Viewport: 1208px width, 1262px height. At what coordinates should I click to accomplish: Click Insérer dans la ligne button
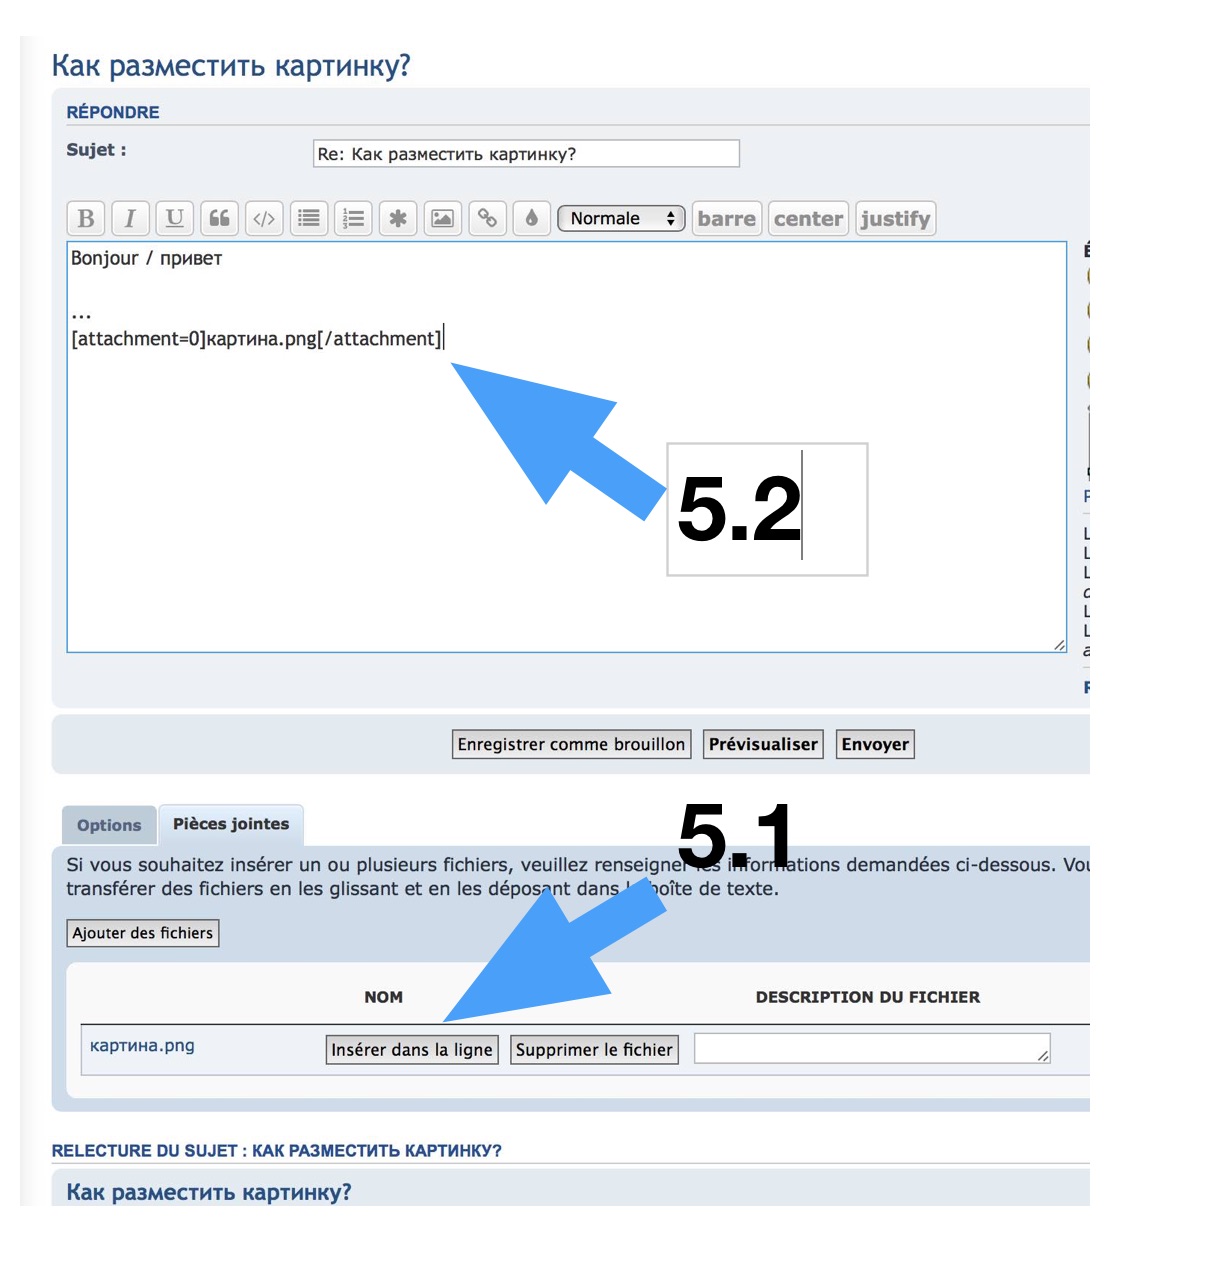tap(412, 1050)
